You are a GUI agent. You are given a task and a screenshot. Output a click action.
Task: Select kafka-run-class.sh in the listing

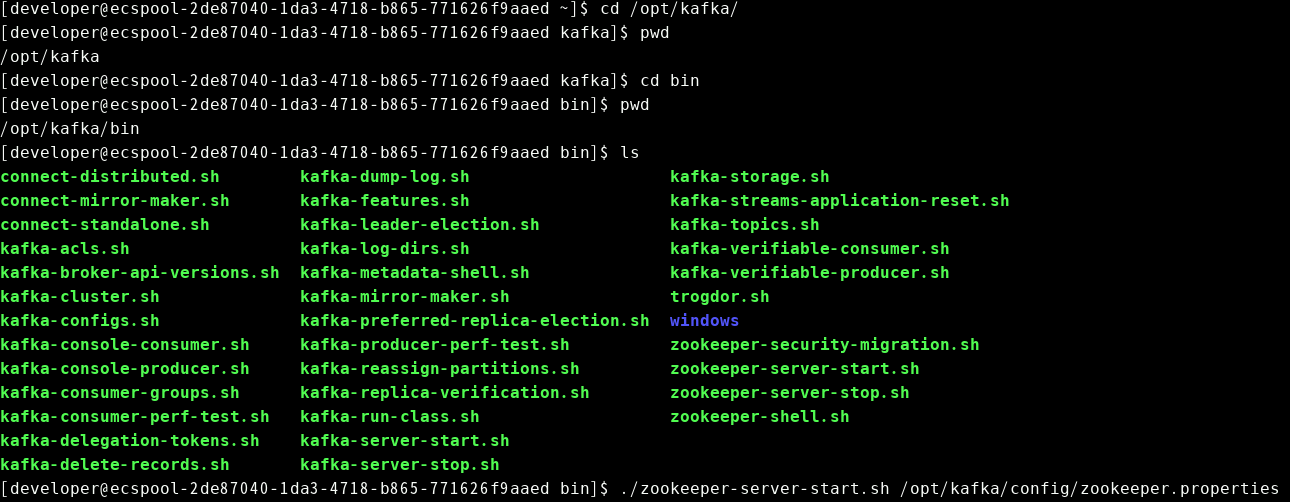389,417
